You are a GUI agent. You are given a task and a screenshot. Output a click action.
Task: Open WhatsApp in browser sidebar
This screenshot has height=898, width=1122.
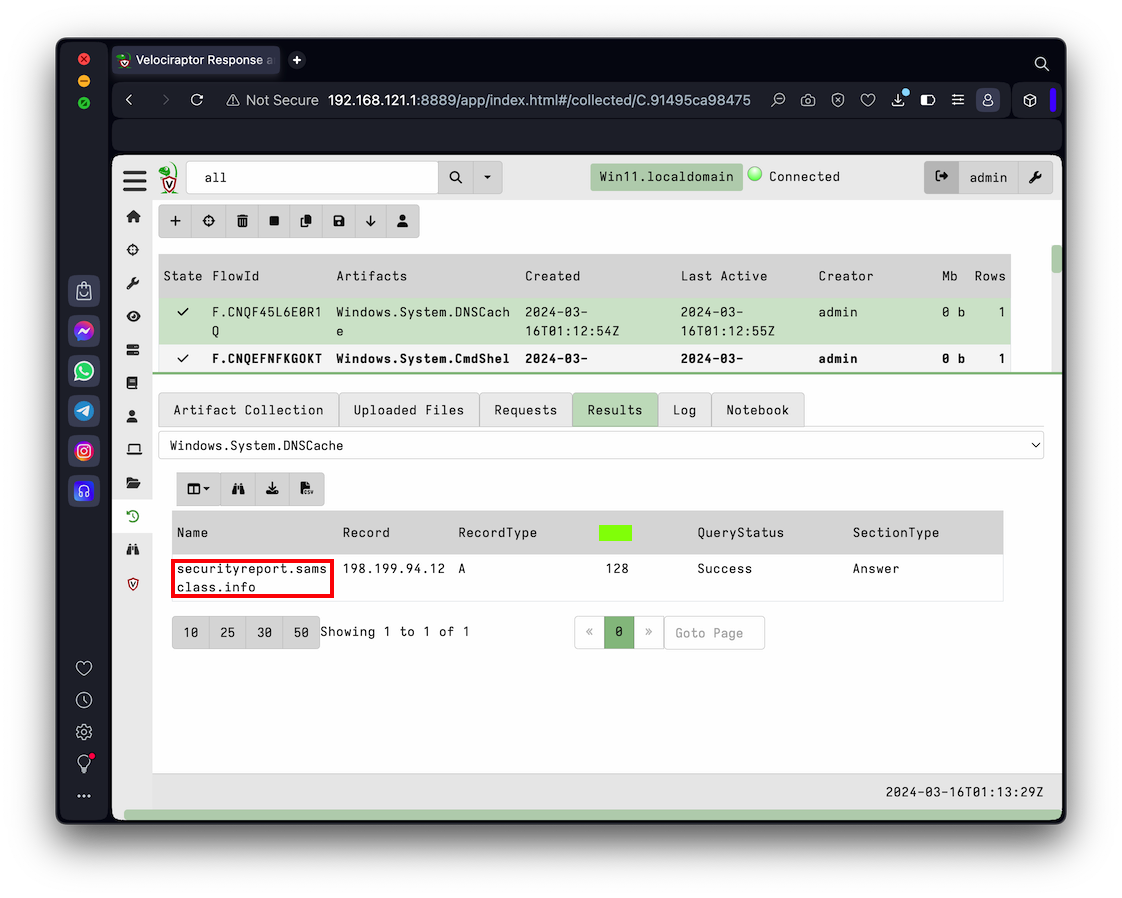point(84,371)
